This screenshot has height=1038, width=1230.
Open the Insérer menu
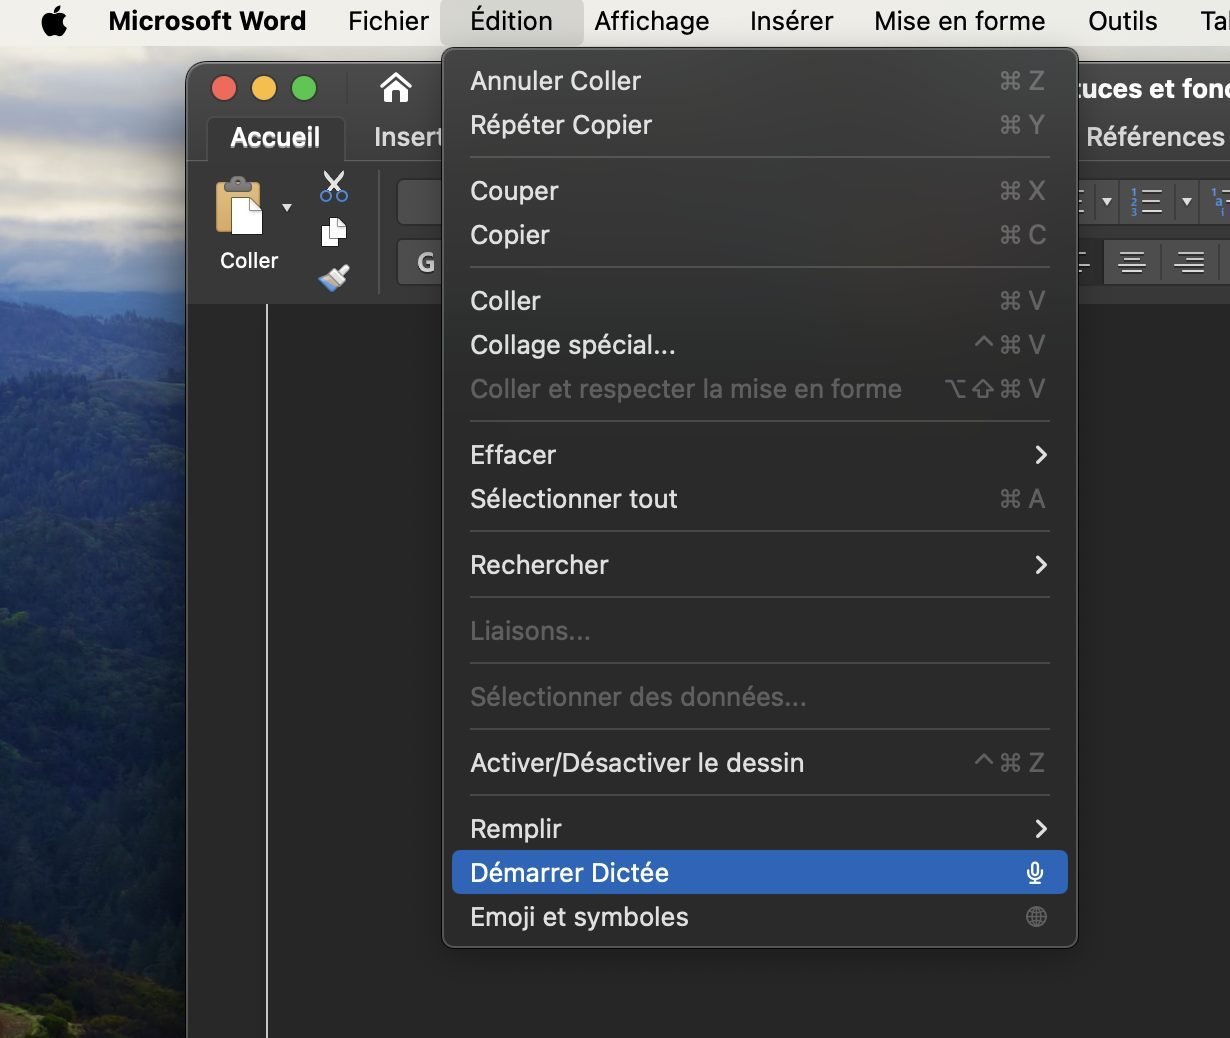(x=792, y=21)
